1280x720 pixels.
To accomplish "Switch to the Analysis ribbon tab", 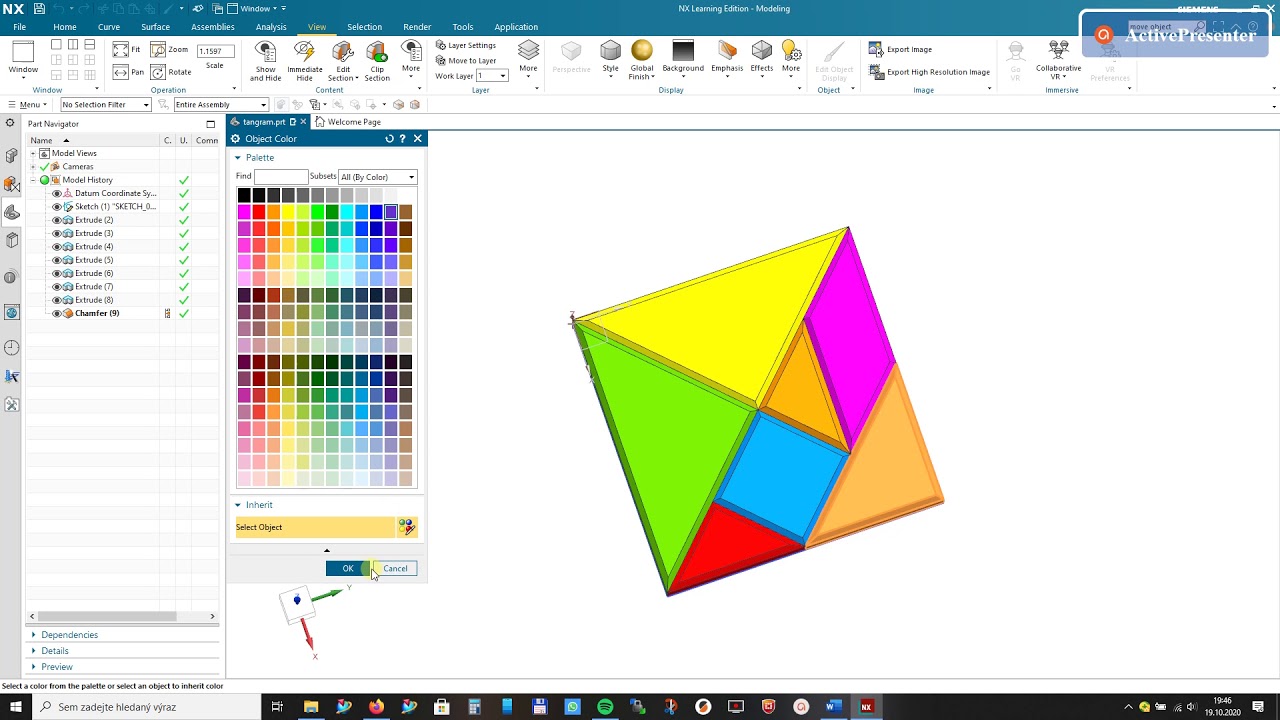I will point(271,27).
